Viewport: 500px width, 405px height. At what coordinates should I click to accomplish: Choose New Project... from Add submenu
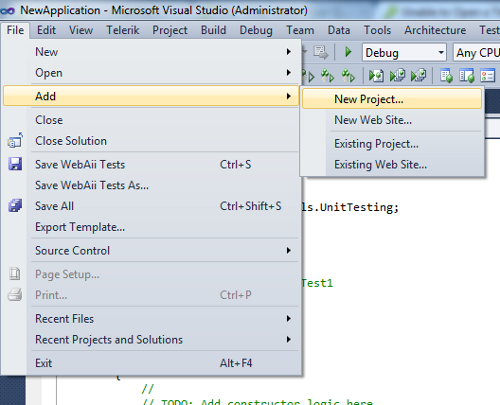(392, 99)
